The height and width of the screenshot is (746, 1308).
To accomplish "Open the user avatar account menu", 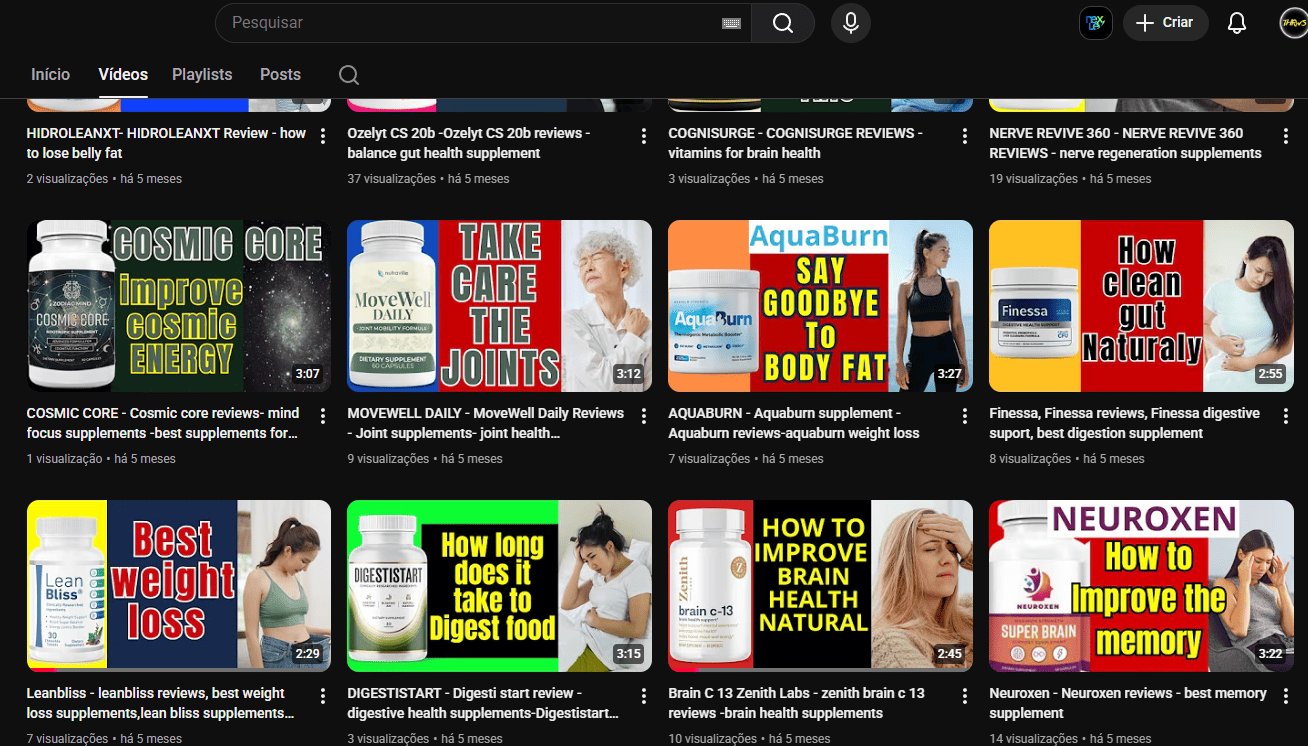I will (x=1293, y=23).
